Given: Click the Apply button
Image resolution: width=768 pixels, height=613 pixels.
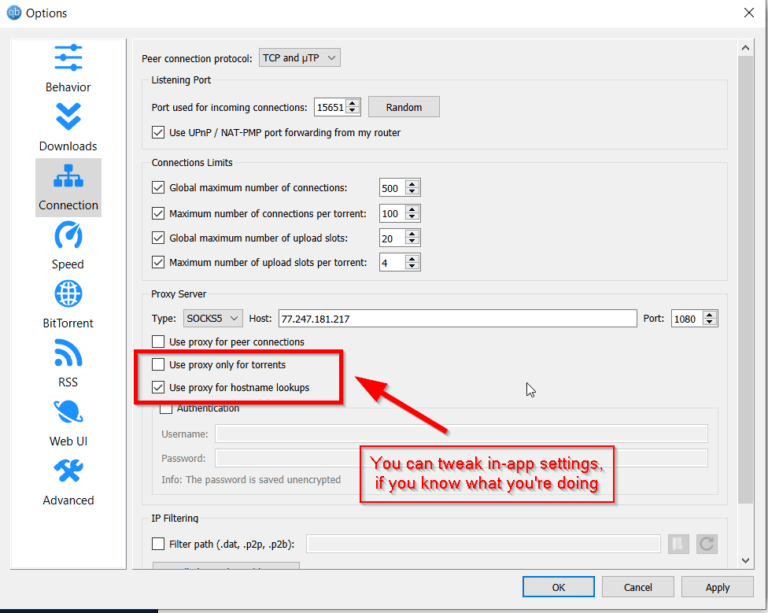Looking at the screenshot, I should pyautogui.click(x=717, y=587).
